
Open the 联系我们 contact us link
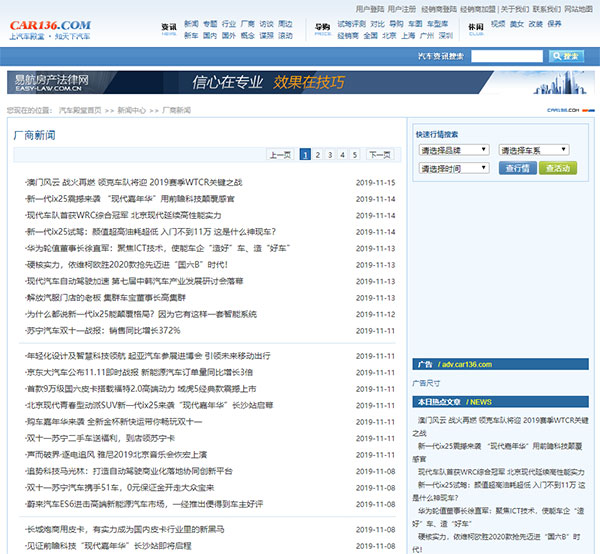546,9
